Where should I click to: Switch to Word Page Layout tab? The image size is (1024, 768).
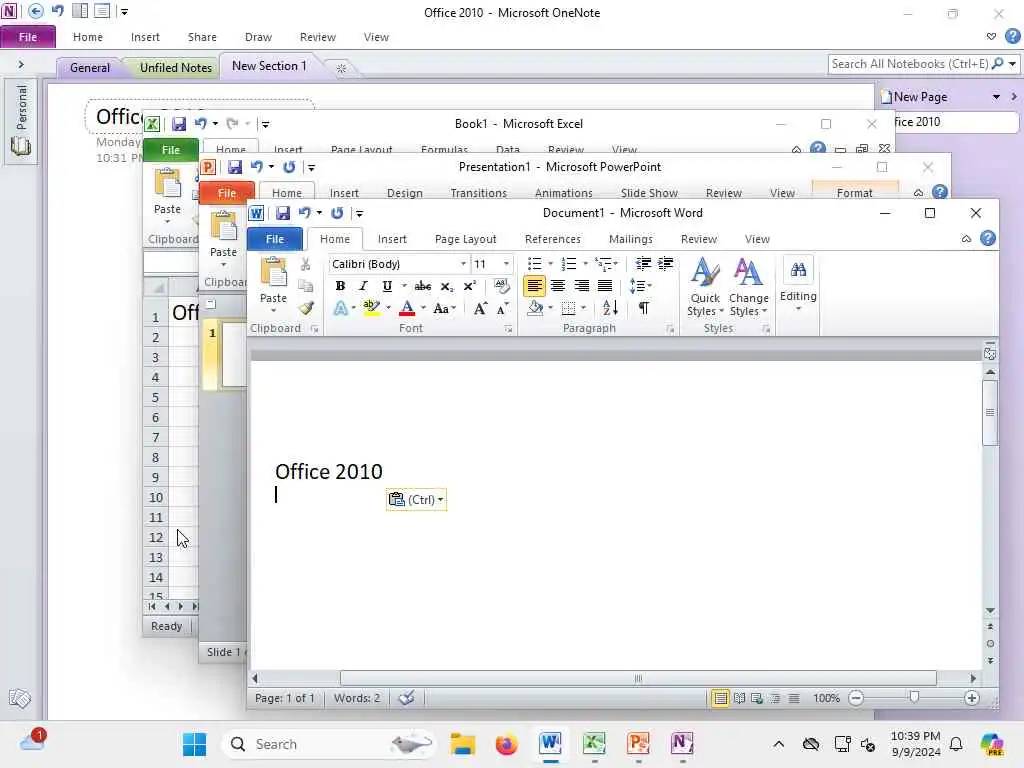pos(466,239)
